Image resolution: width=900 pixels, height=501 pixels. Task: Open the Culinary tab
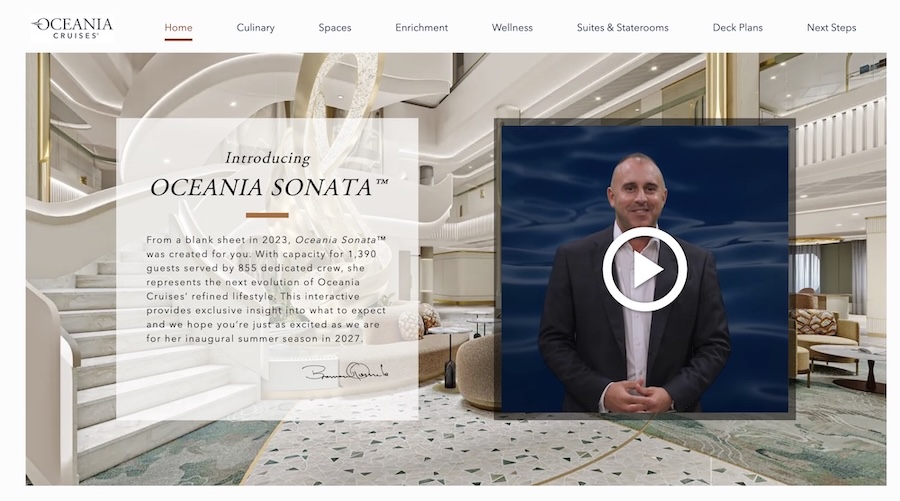[255, 28]
